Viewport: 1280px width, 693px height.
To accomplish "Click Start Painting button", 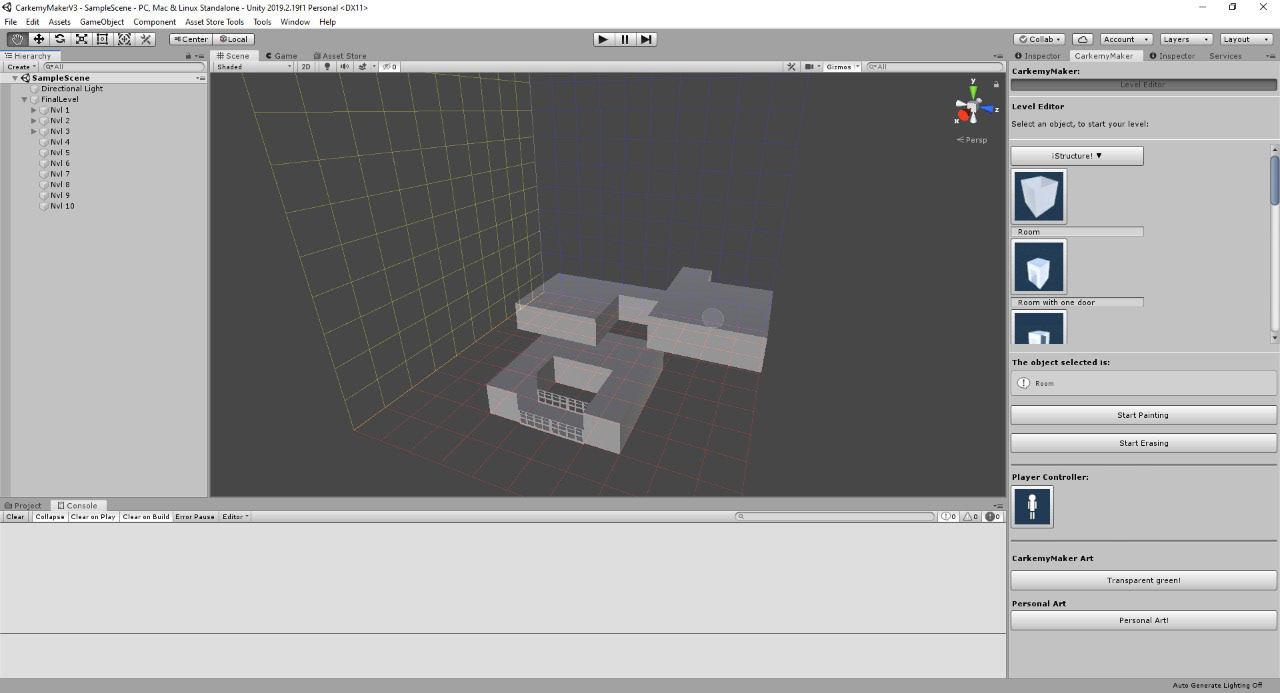I will (x=1143, y=415).
